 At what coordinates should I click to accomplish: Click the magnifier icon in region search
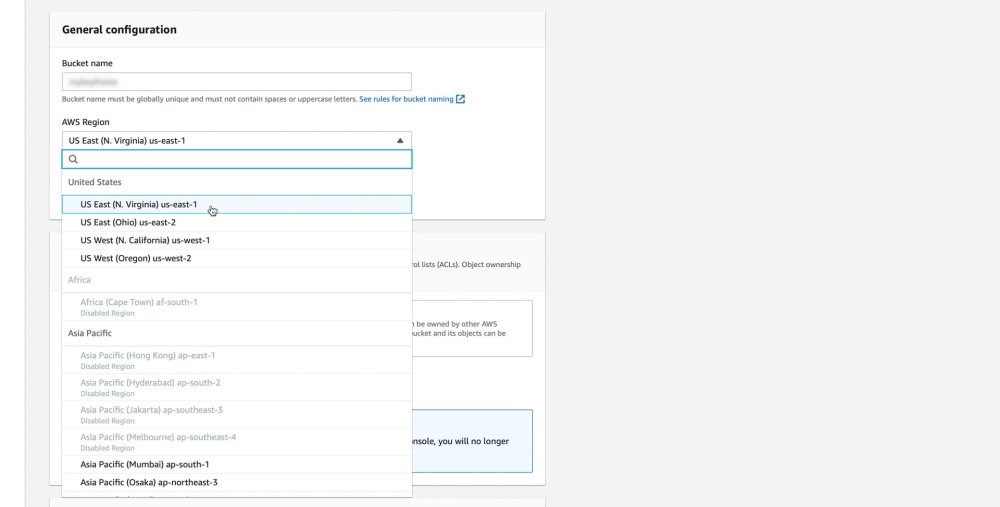pyautogui.click(x=73, y=159)
